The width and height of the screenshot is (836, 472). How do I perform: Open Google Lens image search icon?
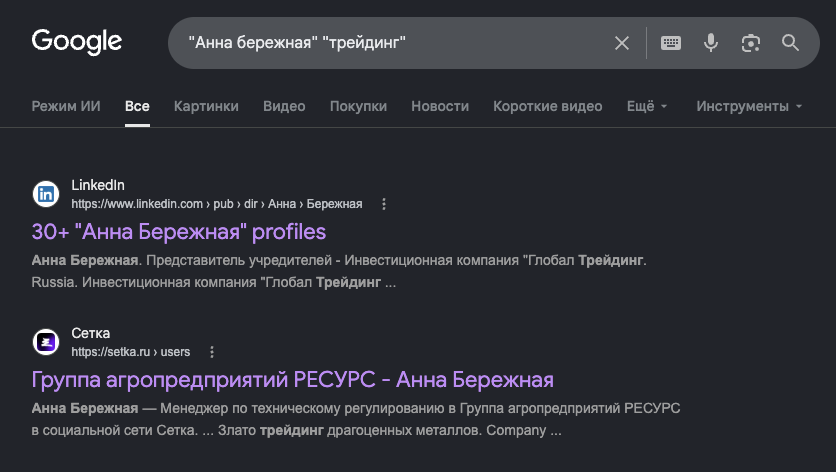pos(751,43)
